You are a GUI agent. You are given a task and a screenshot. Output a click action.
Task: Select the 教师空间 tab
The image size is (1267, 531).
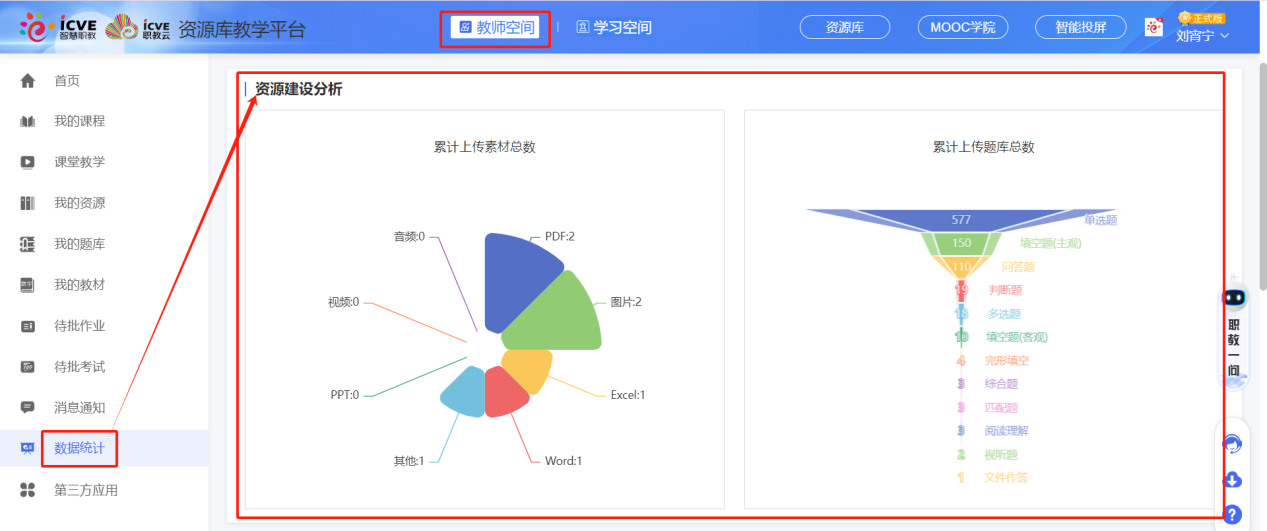tap(495, 28)
